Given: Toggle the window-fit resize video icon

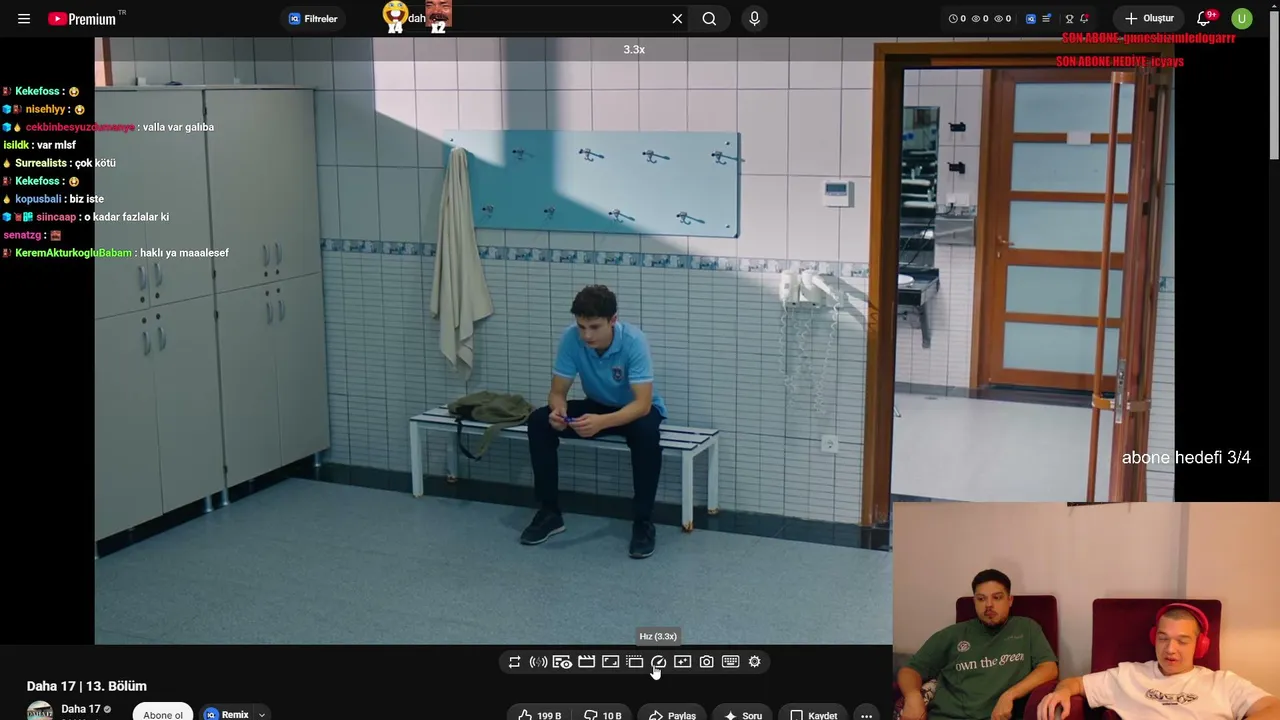Looking at the screenshot, I should (x=610, y=662).
